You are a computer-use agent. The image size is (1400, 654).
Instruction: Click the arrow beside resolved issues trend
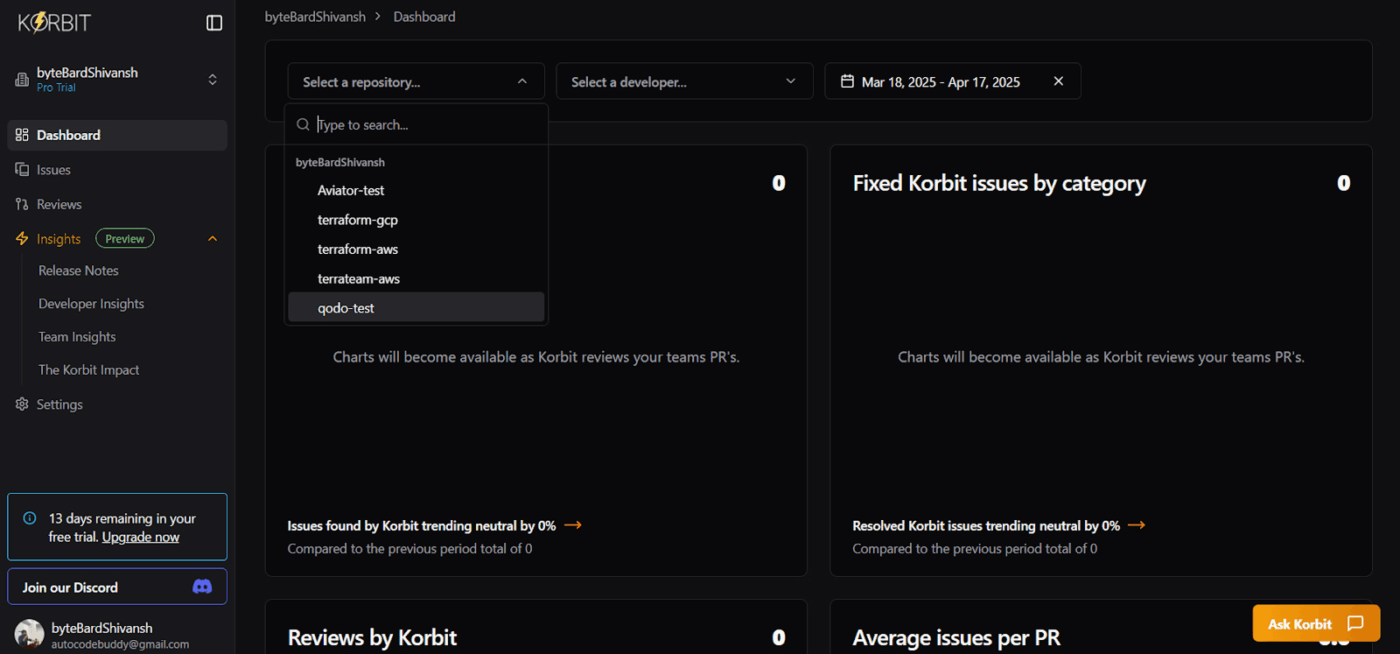(x=1136, y=525)
